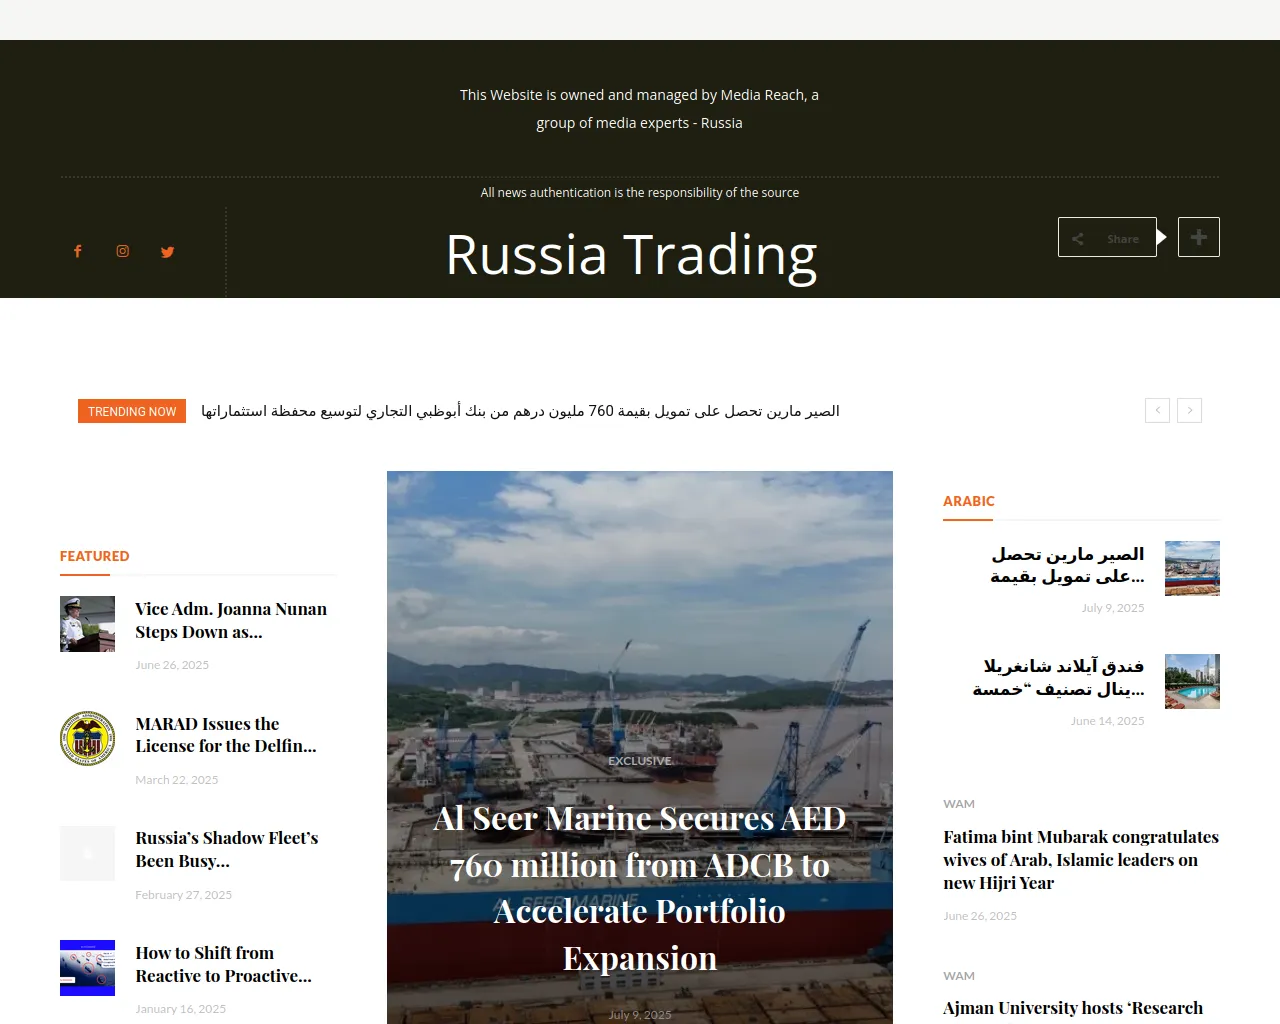Screen dimensions: 1280x1024
Task: Click the Russia Trading site title
Action: pyautogui.click(x=631, y=255)
